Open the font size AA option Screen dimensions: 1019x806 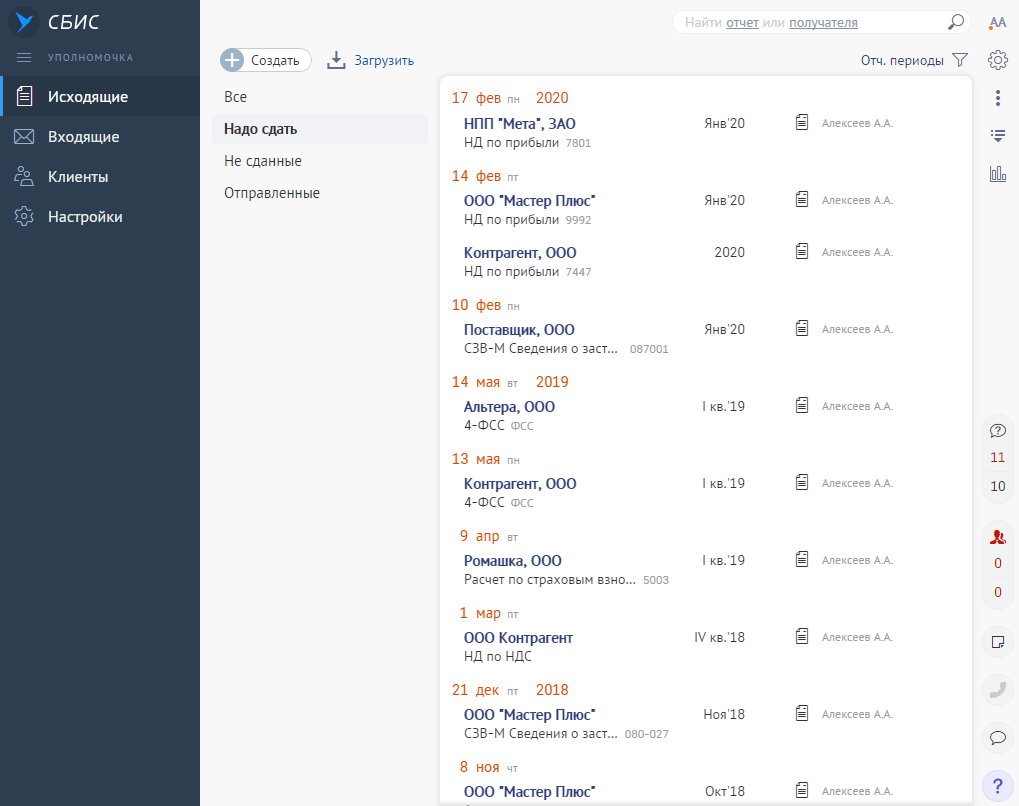point(997,22)
